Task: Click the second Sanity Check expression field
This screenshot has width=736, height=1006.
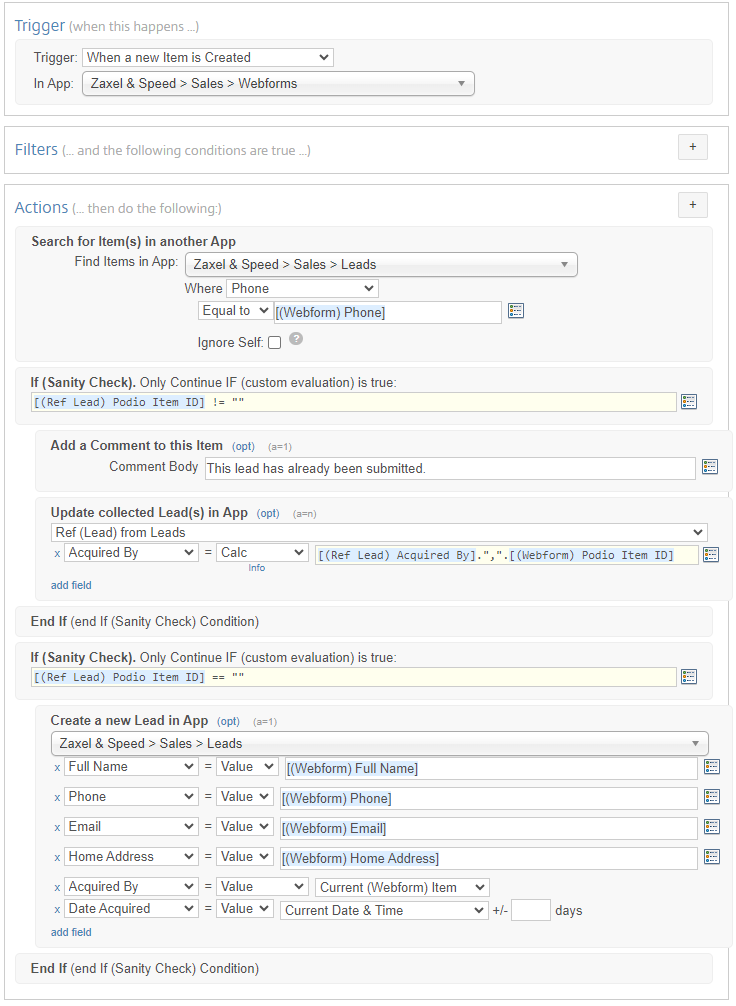Action: [354, 677]
